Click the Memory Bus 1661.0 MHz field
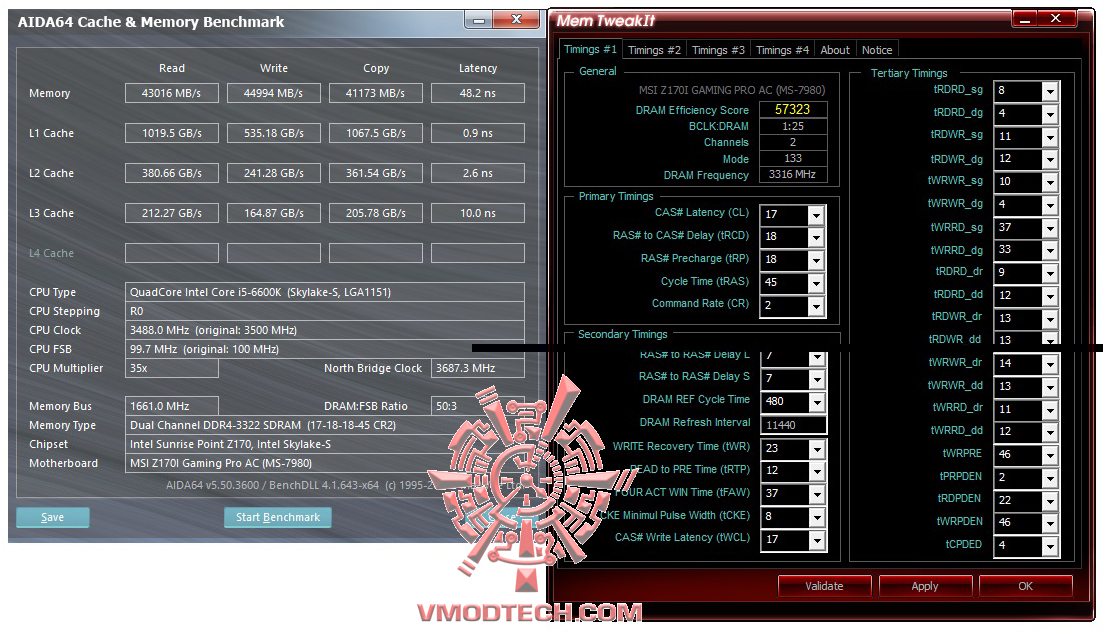This screenshot has width=1103, height=632. pos(172,406)
